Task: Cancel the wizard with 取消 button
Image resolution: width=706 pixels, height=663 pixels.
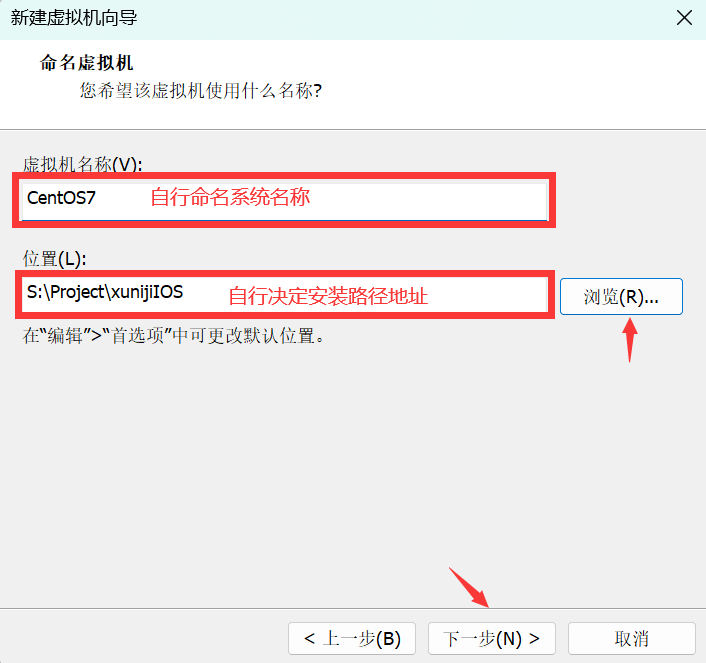Action: click(x=632, y=639)
